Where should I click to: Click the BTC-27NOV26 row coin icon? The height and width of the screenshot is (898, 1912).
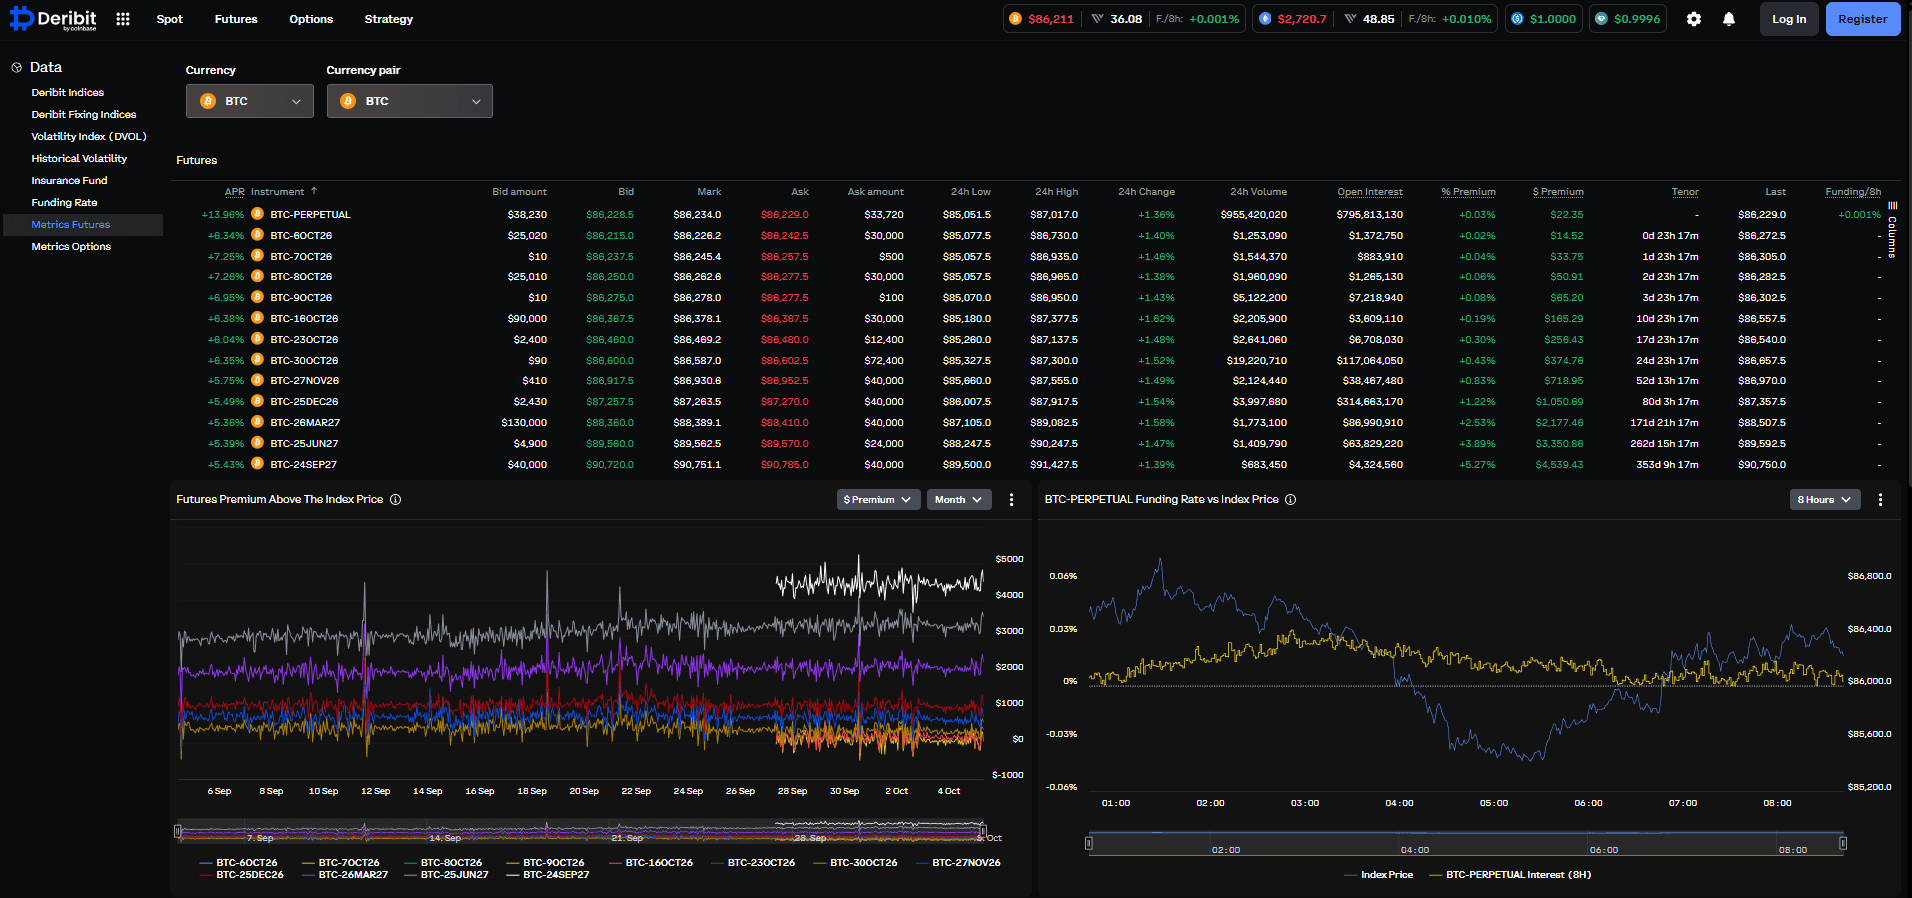[x=257, y=380]
